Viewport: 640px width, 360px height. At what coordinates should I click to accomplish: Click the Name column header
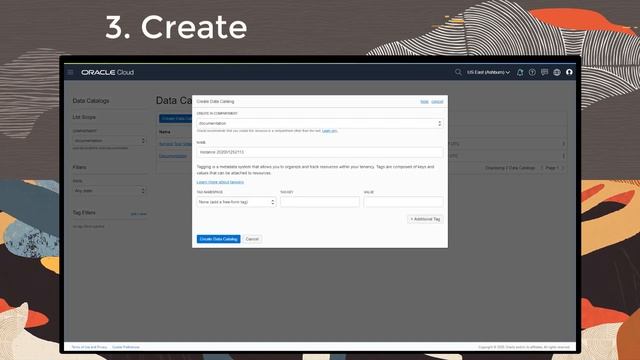click(164, 132)
